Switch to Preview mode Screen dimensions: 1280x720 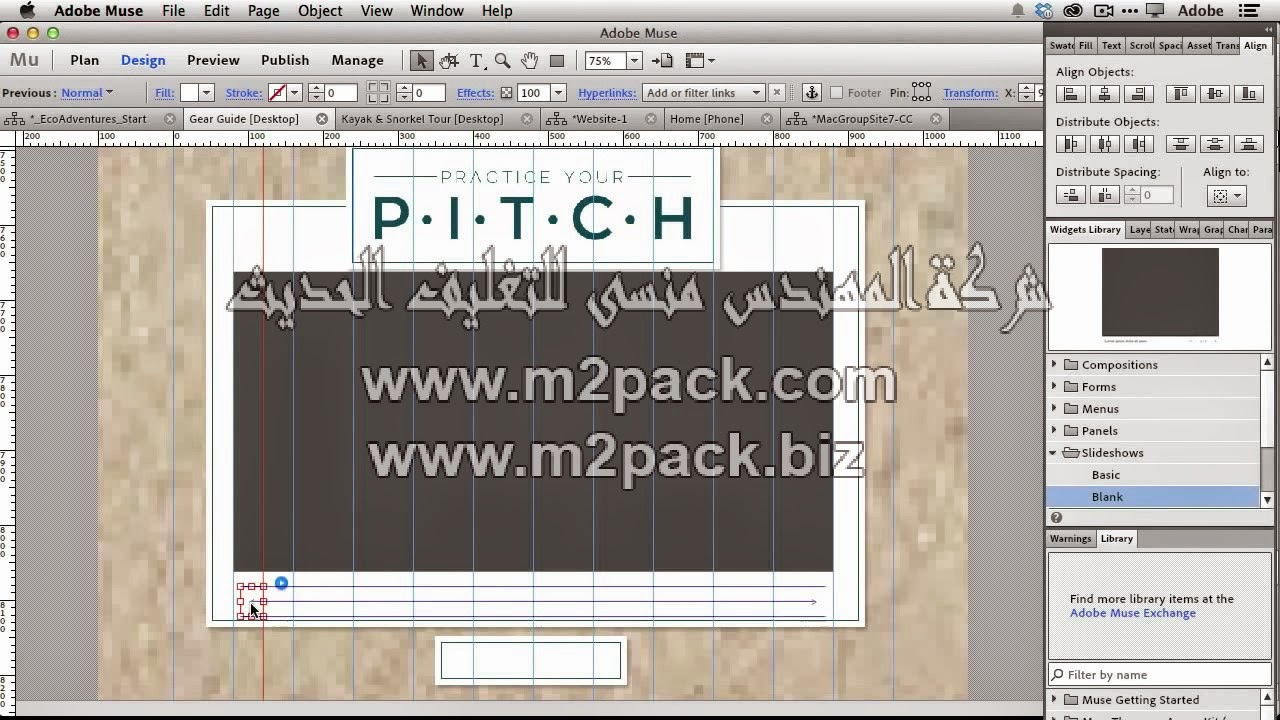[213, 61]
